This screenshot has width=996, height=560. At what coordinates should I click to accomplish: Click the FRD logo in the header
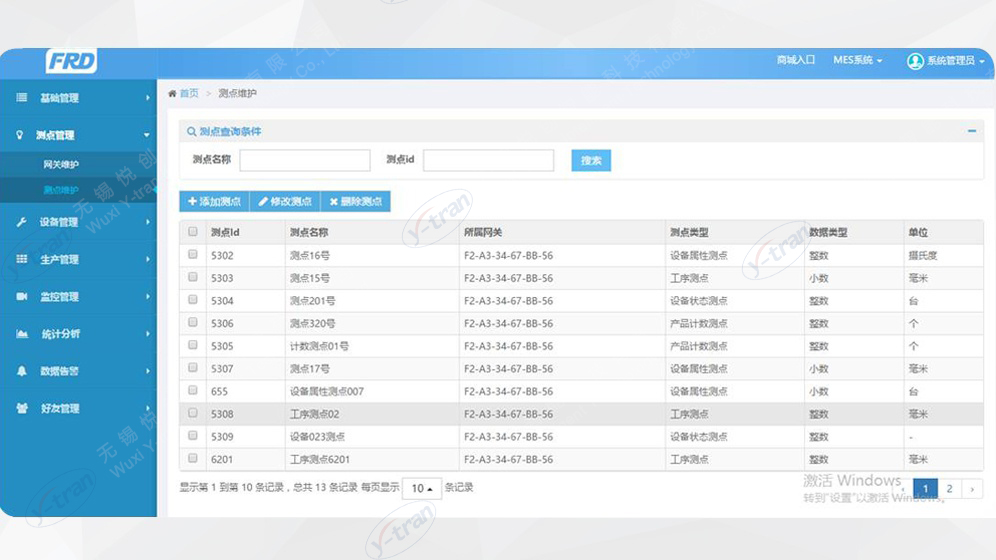[x=71, y=62]
